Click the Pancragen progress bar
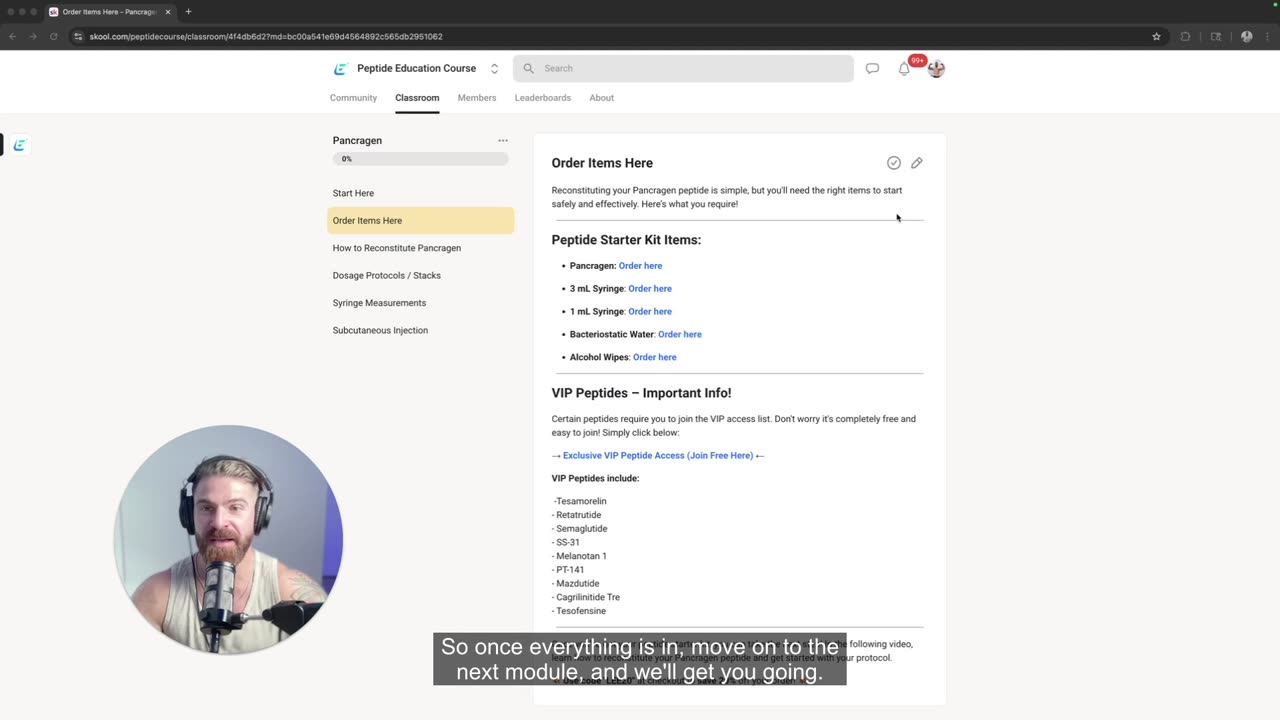 421,159
